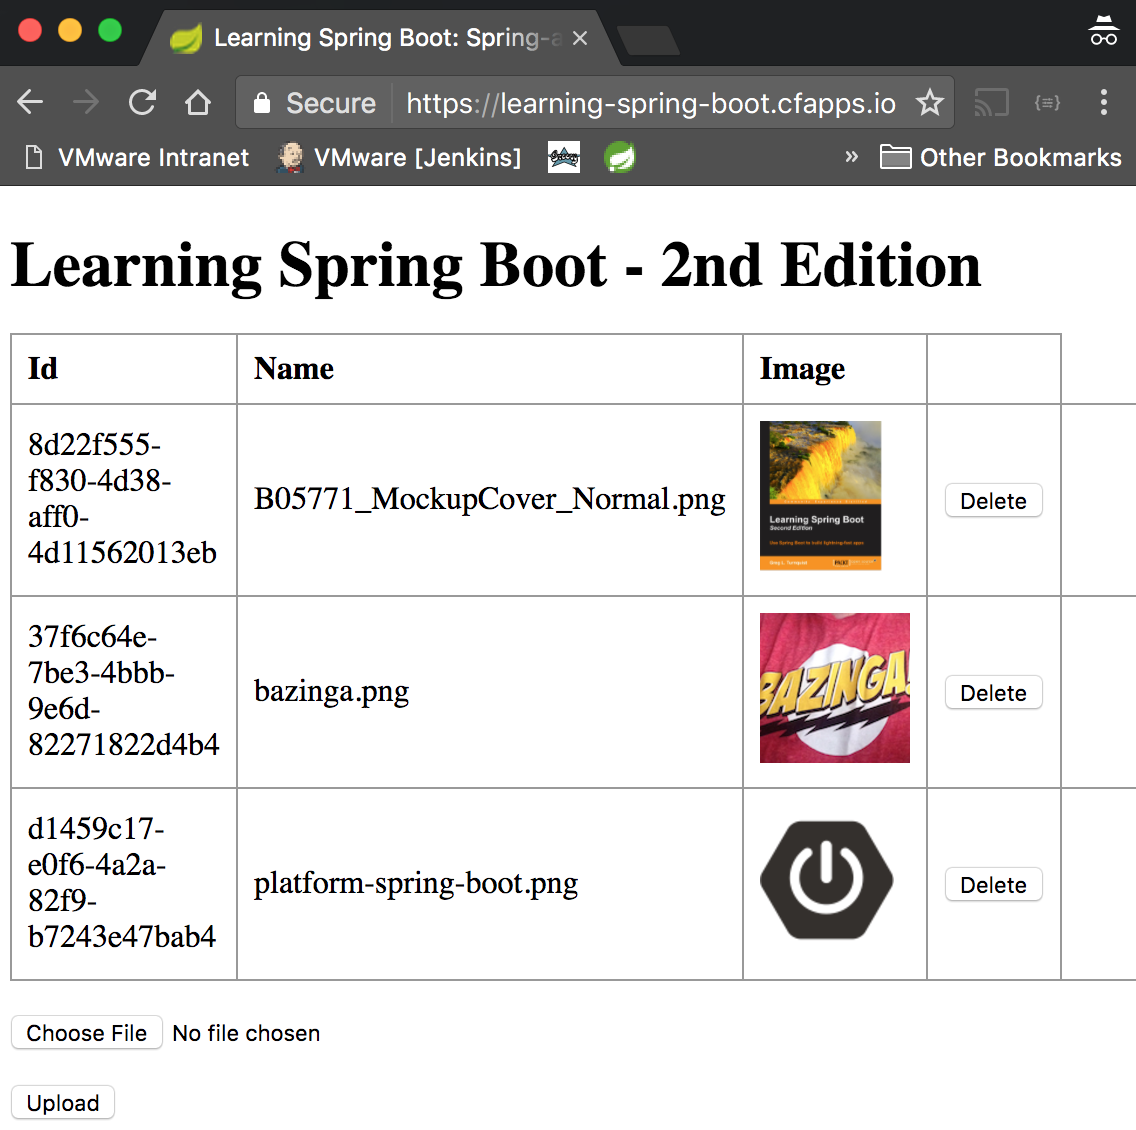Click the Id column header
The width and height of the screenshot is (1136, 1130).
point(43,369)
